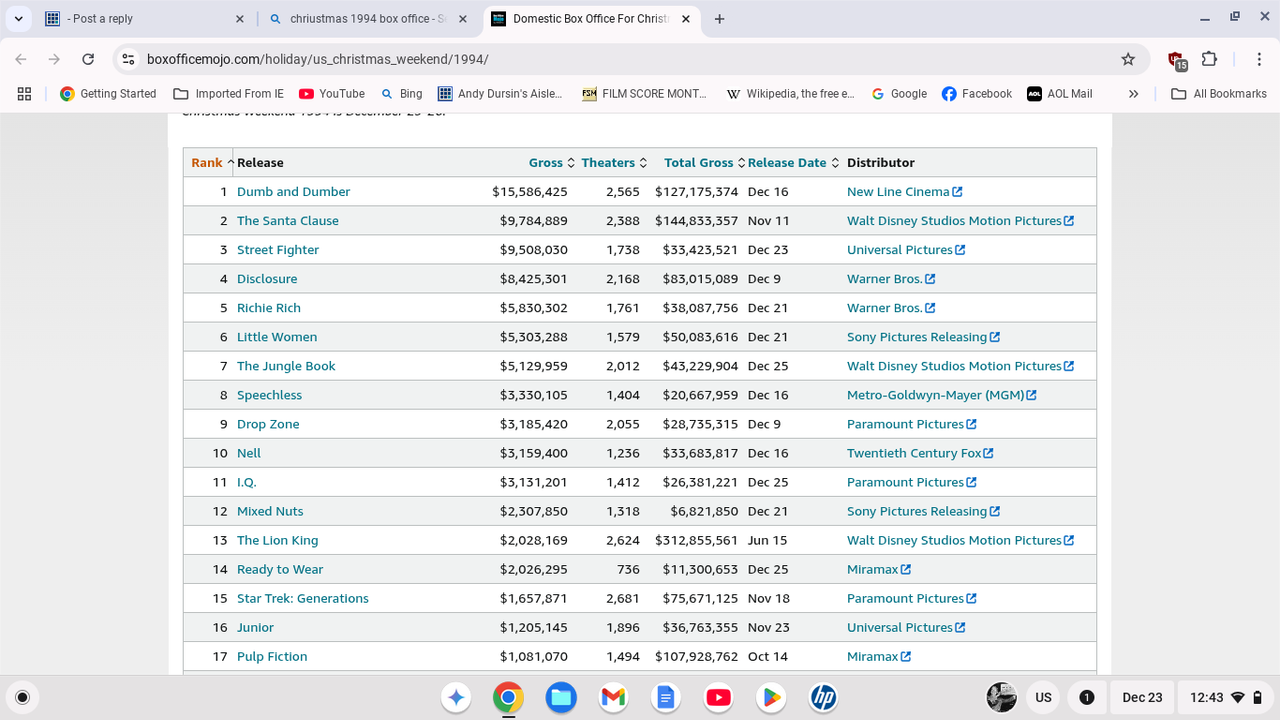Open the Apps grid in bookmarks bar
This screenshot has width=1280, height=720.
pos(25,93)
